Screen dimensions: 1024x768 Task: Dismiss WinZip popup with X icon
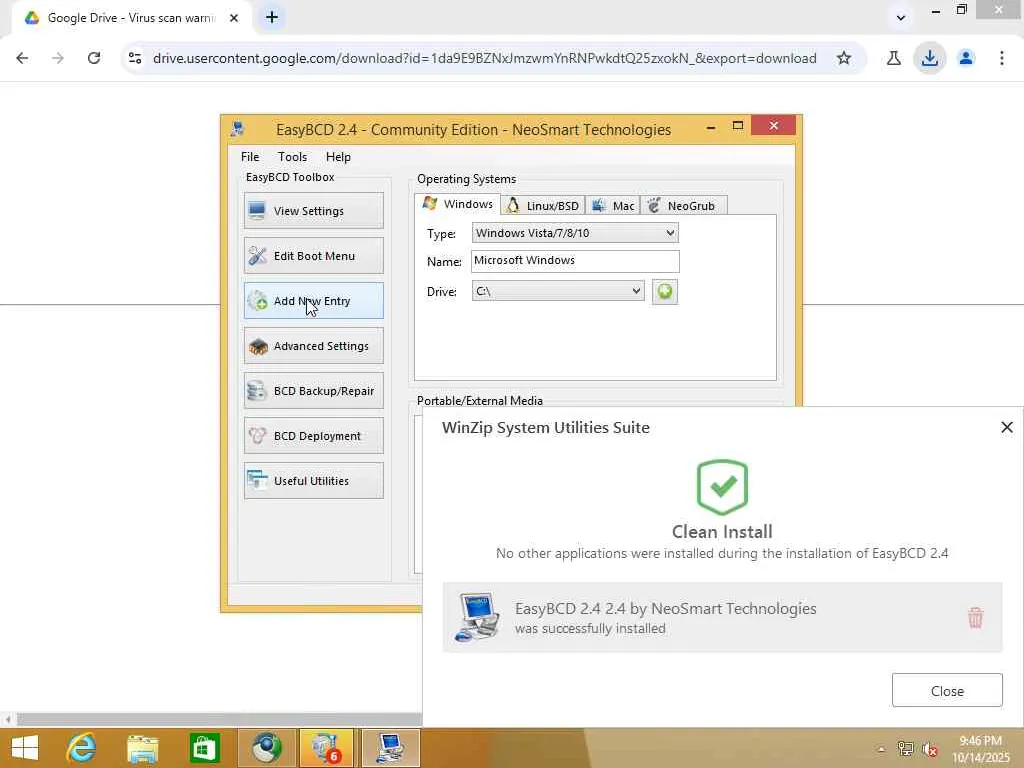click(1006, 427)
